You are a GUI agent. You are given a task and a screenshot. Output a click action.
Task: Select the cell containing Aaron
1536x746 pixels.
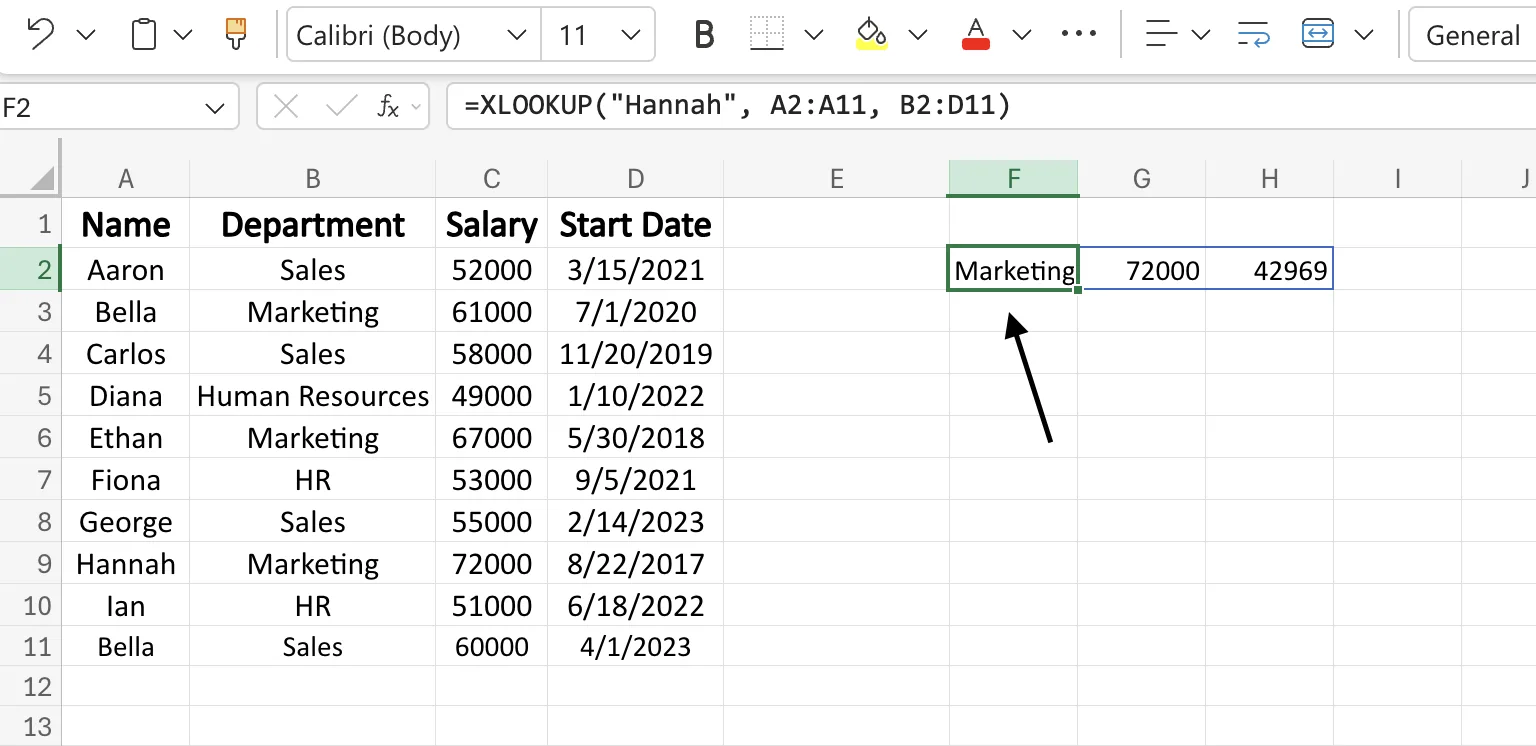[125, 270]
